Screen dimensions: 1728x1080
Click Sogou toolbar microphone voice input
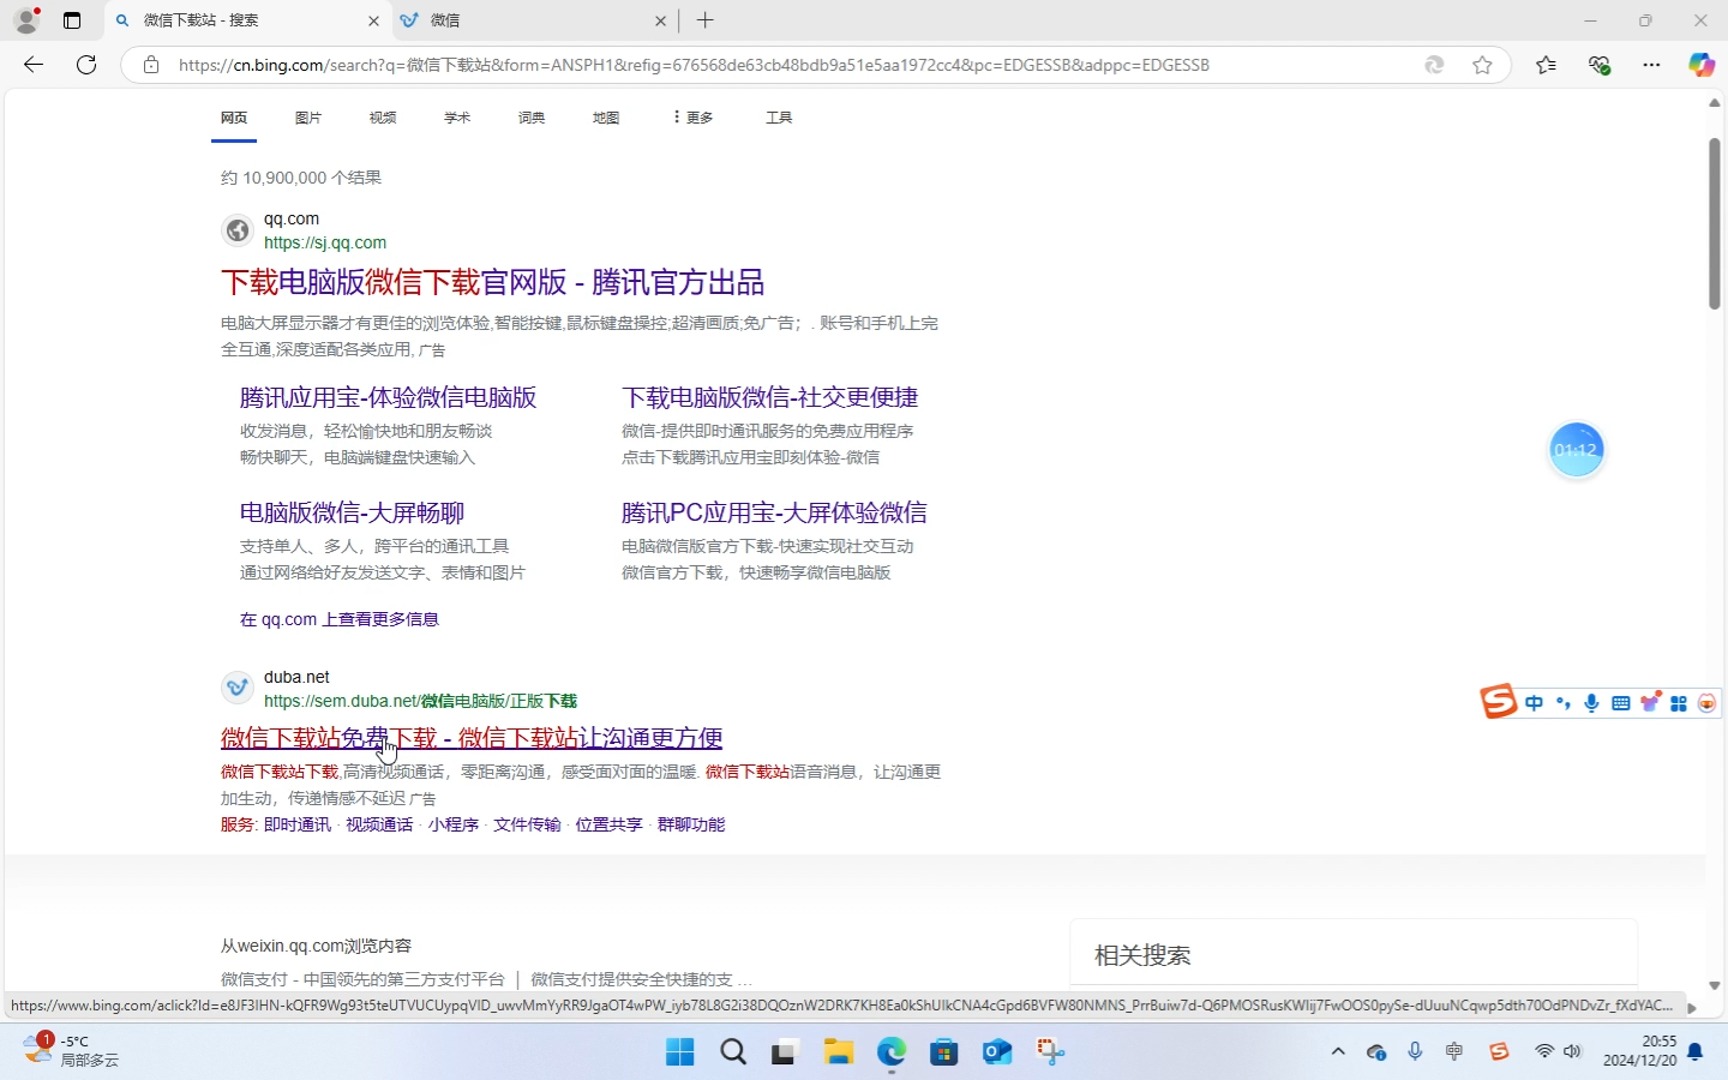coord(1591,703)
